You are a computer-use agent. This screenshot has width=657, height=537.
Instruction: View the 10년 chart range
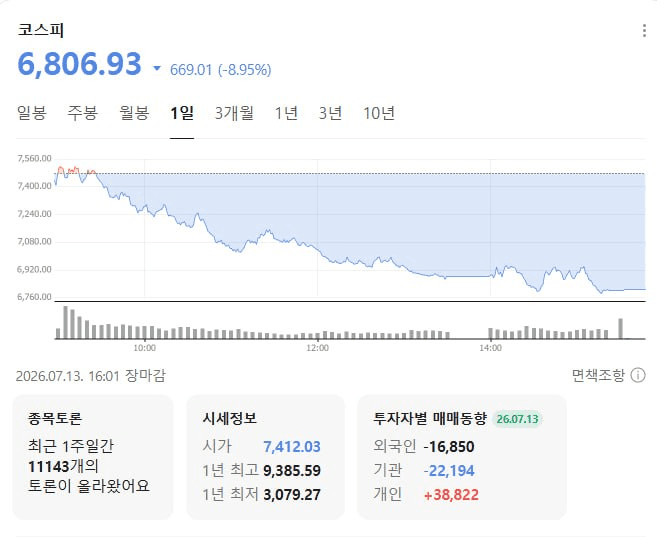pyautogui.click(x=379, y=113)
